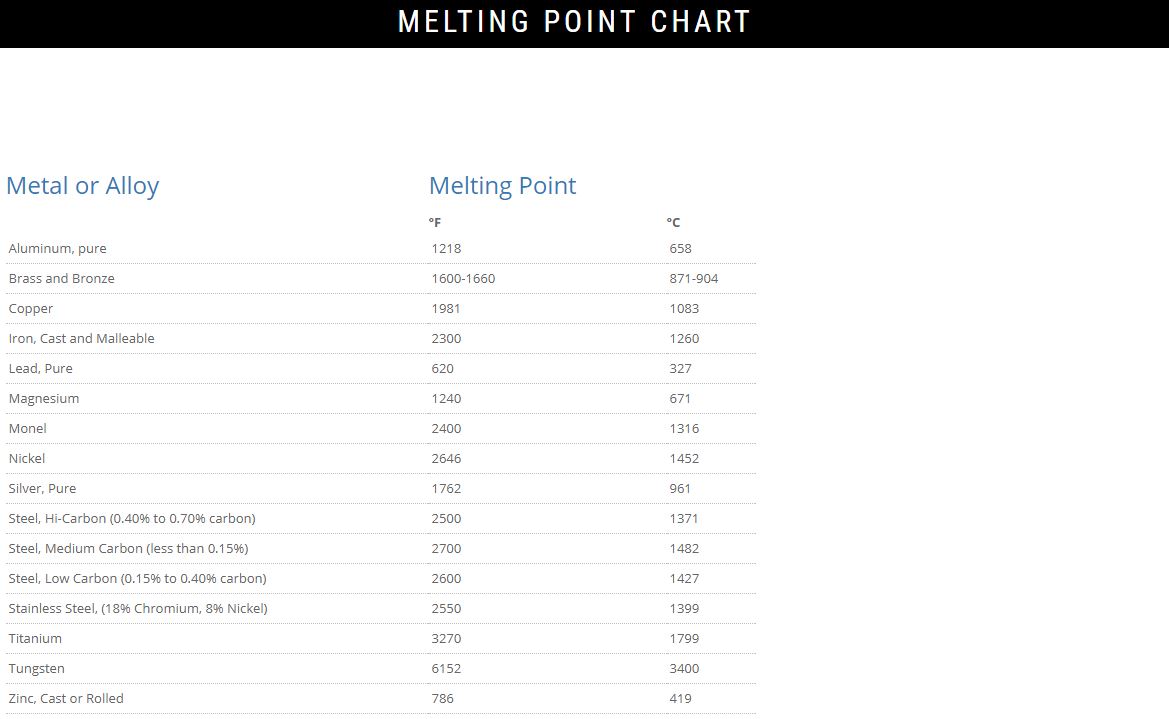Click Nickel's 2646 Fahrenheit value
The height and width of the screenshot is (719, 1169).
click(446, 459)
